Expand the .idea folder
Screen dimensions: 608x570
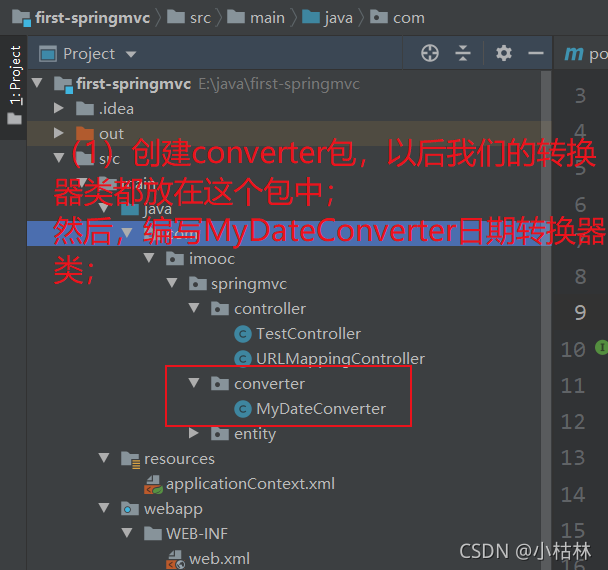(x=59, y=108)
